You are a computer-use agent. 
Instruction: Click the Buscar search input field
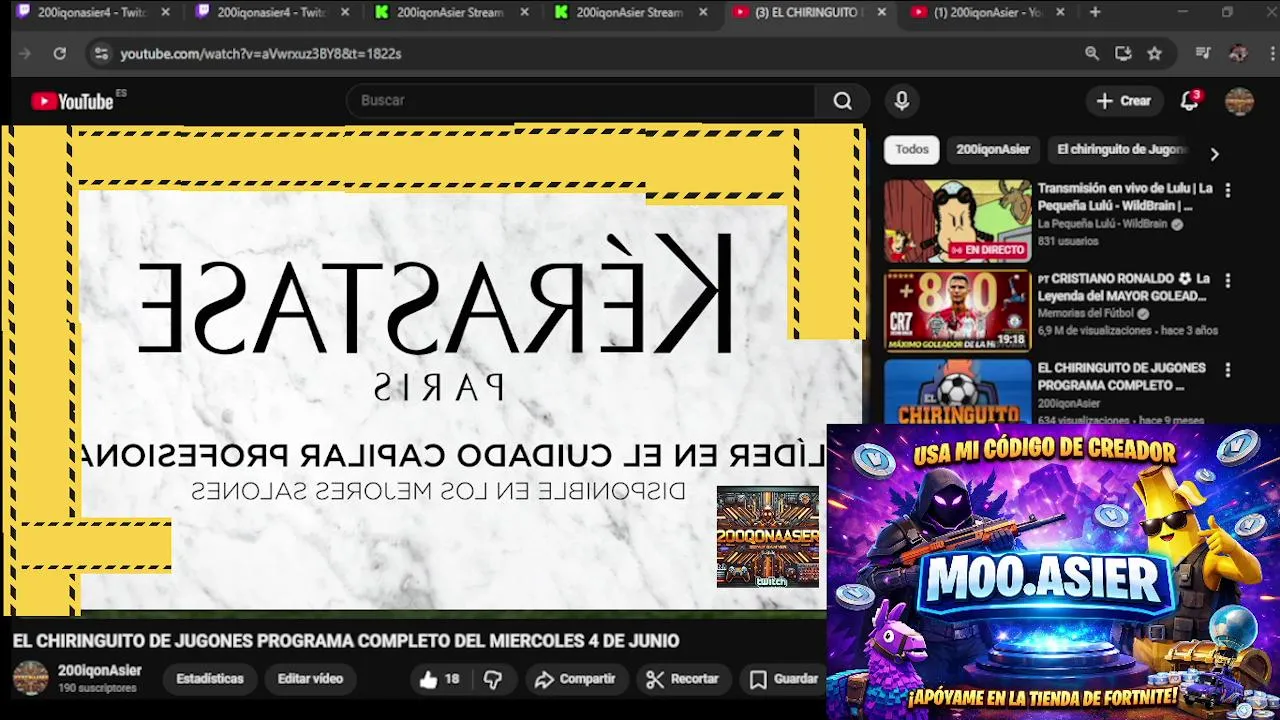582,101
